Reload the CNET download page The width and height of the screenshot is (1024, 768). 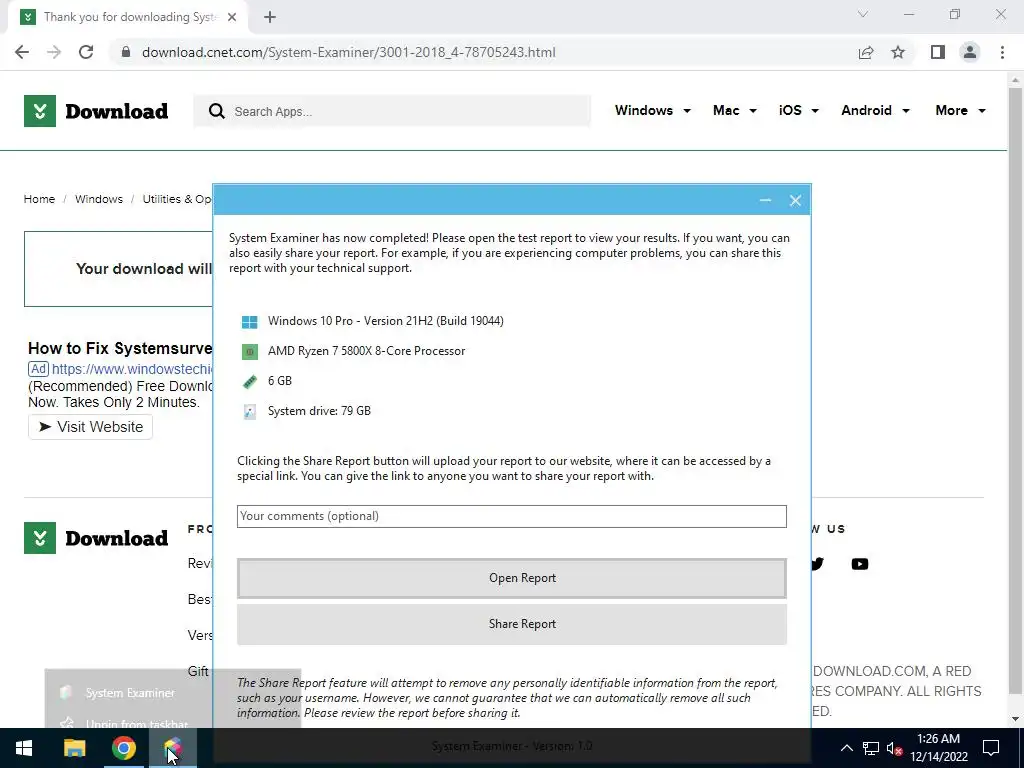tap(86, 52)
